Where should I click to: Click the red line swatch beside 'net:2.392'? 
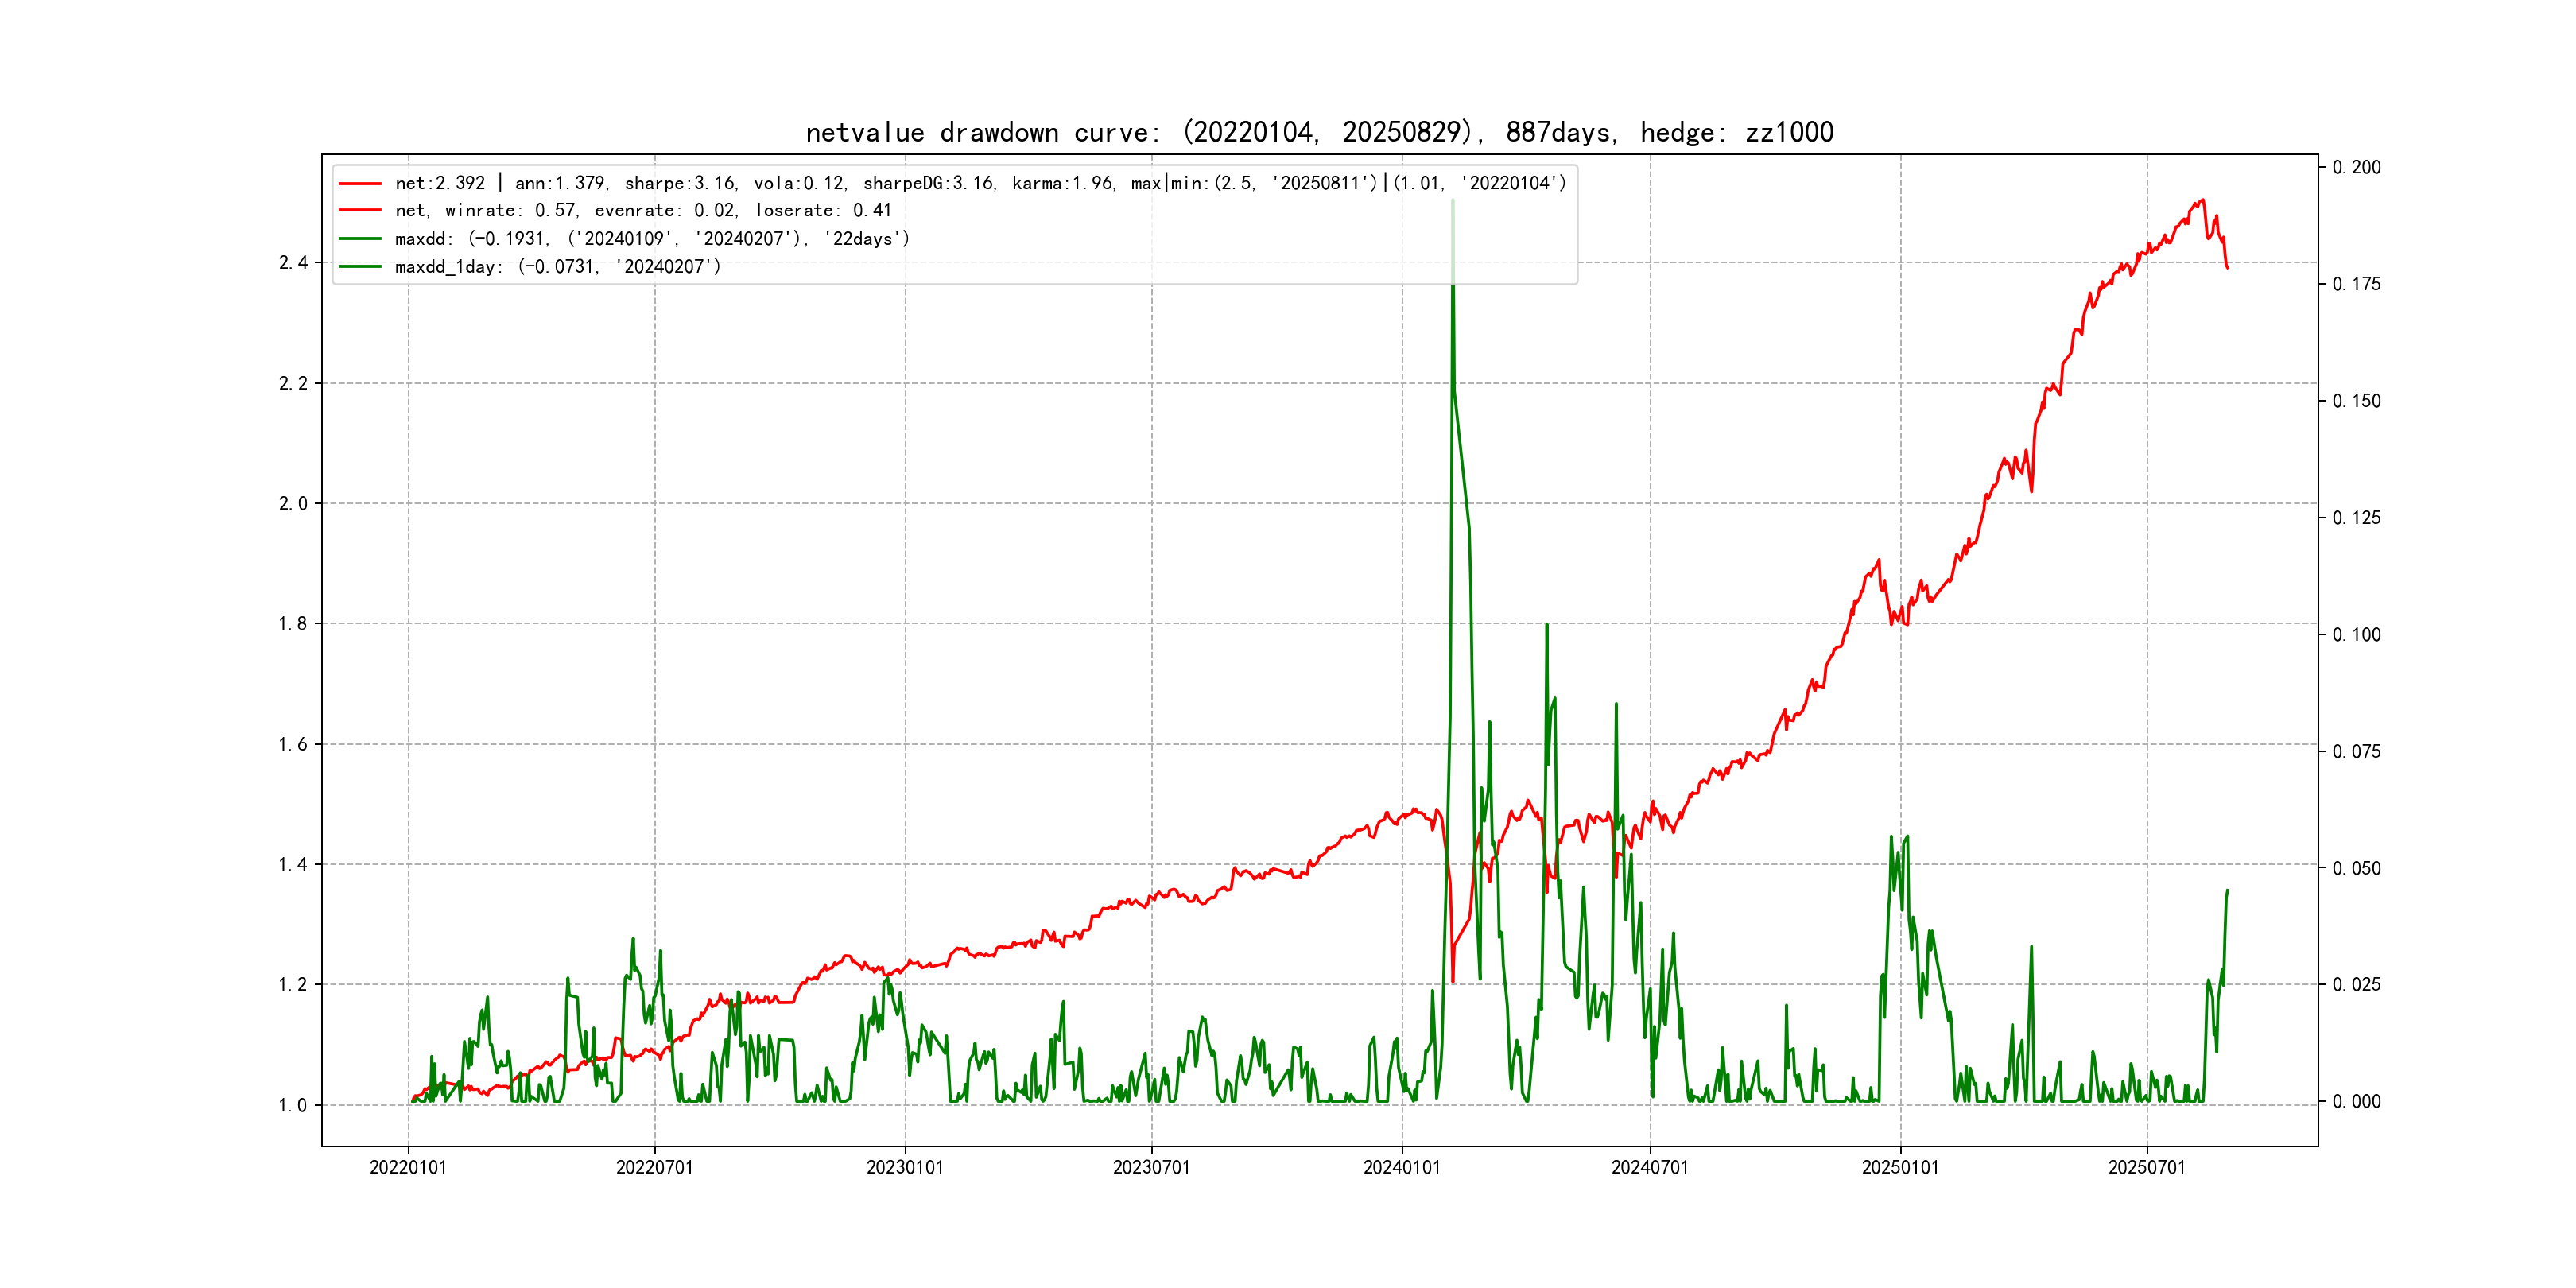click(360, 183)
